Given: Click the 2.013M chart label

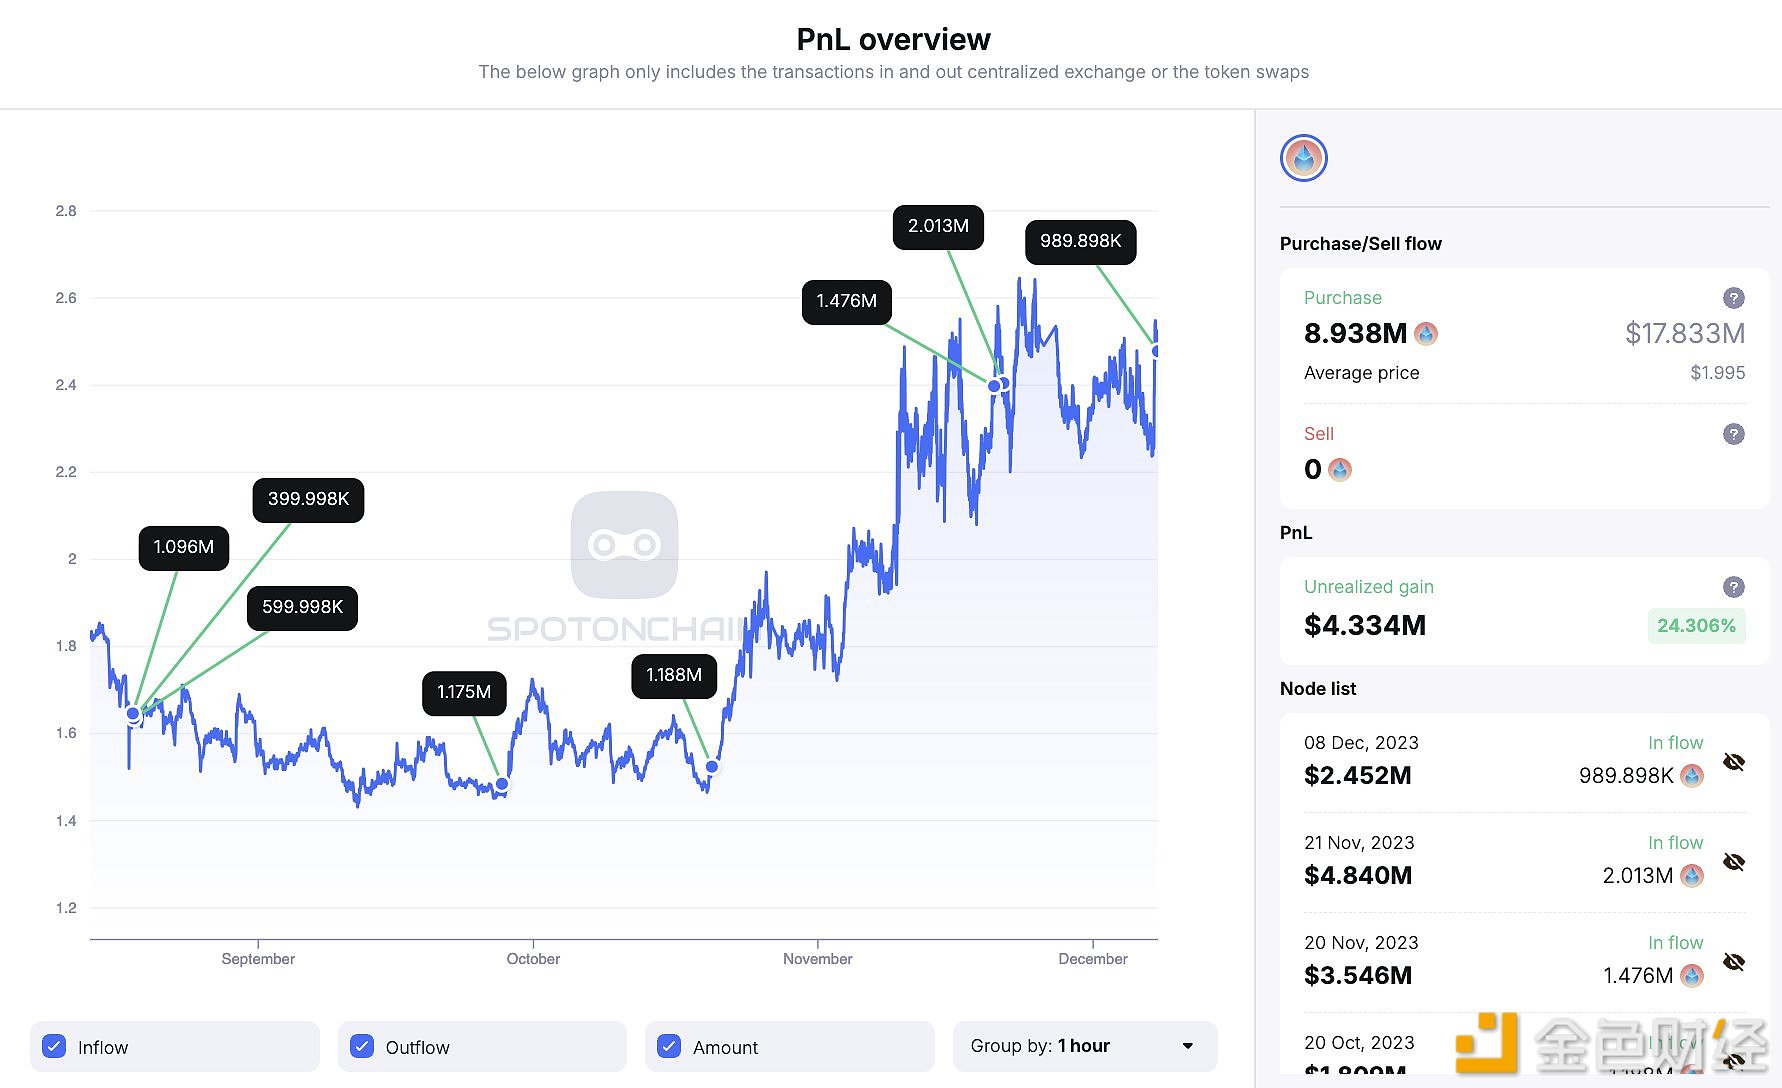Looking at the screenshot, I should click(x=938, y=227).
